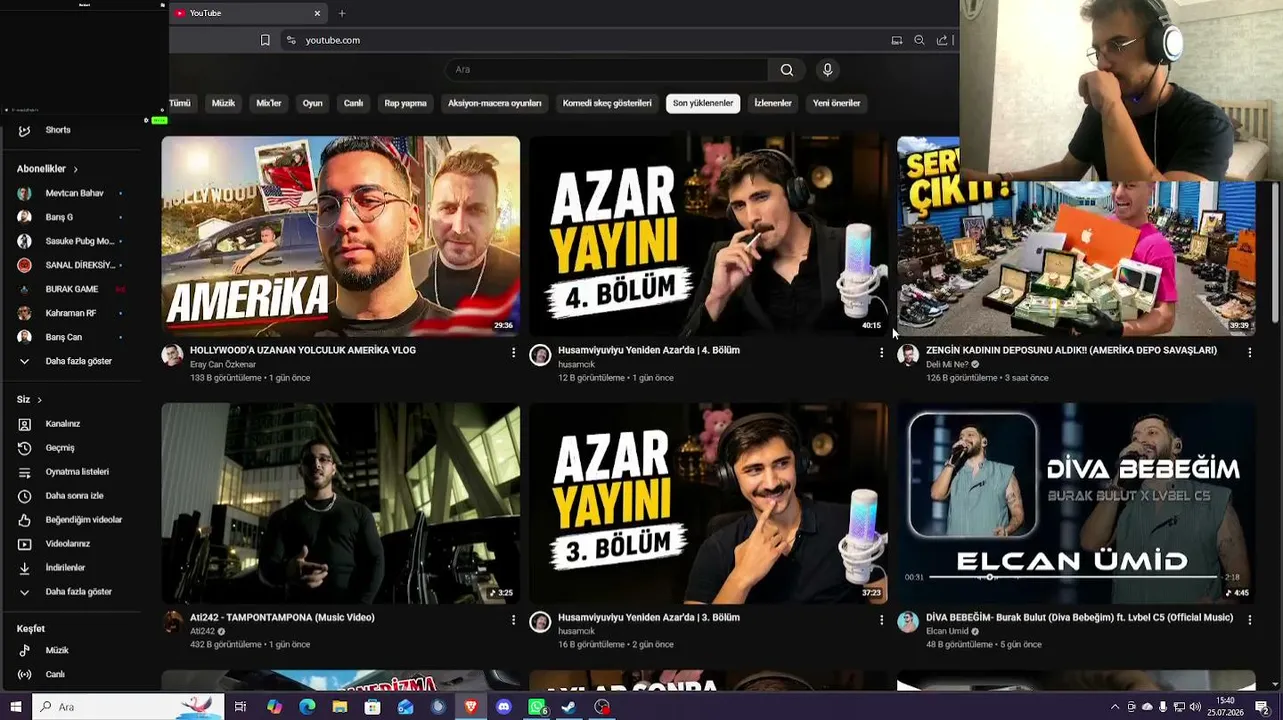
Task: Click the YouTube Ara search field
Action: click(606, 70)
